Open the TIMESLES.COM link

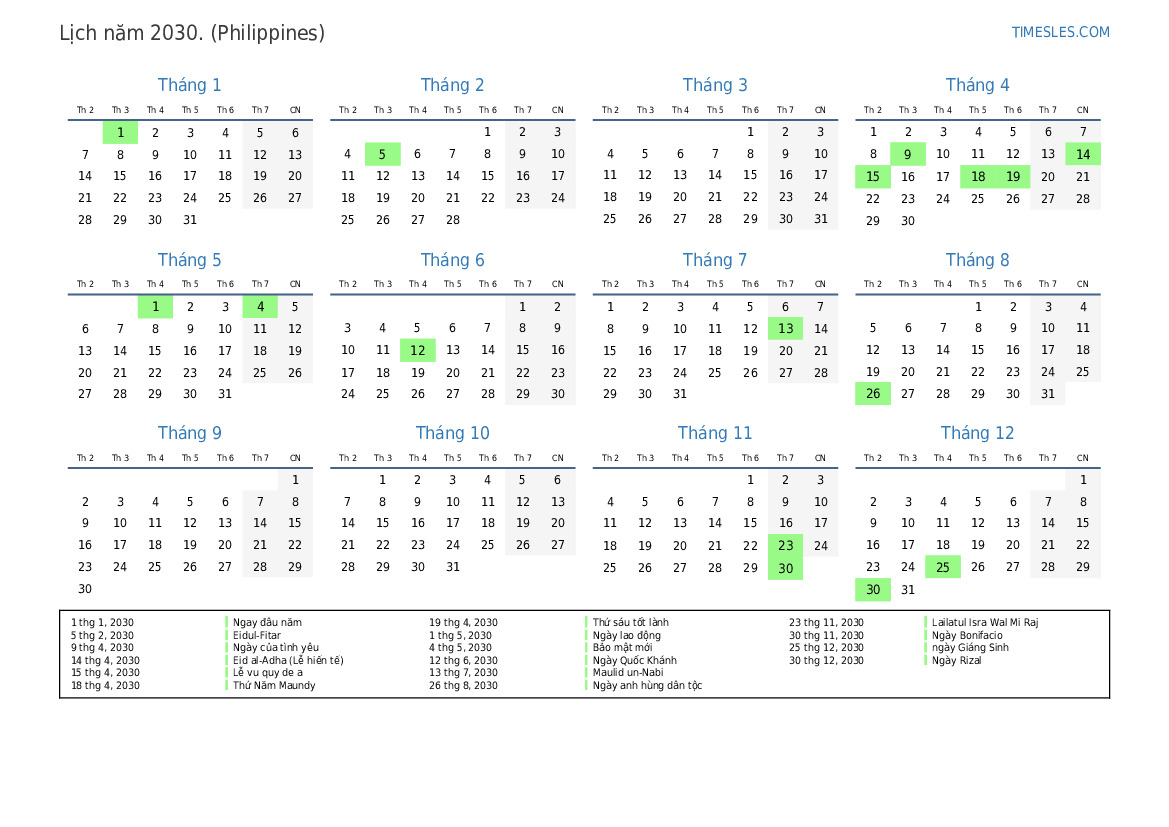[x=1060, y=32]
